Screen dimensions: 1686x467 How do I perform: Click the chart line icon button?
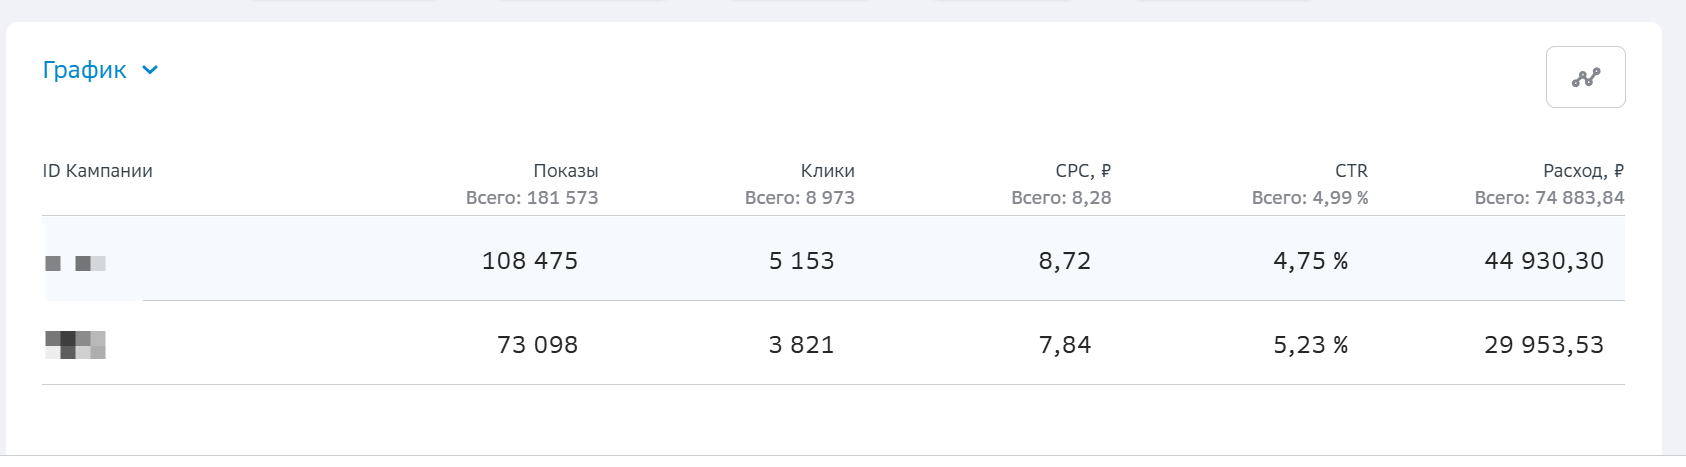(x=1585, y=77)
